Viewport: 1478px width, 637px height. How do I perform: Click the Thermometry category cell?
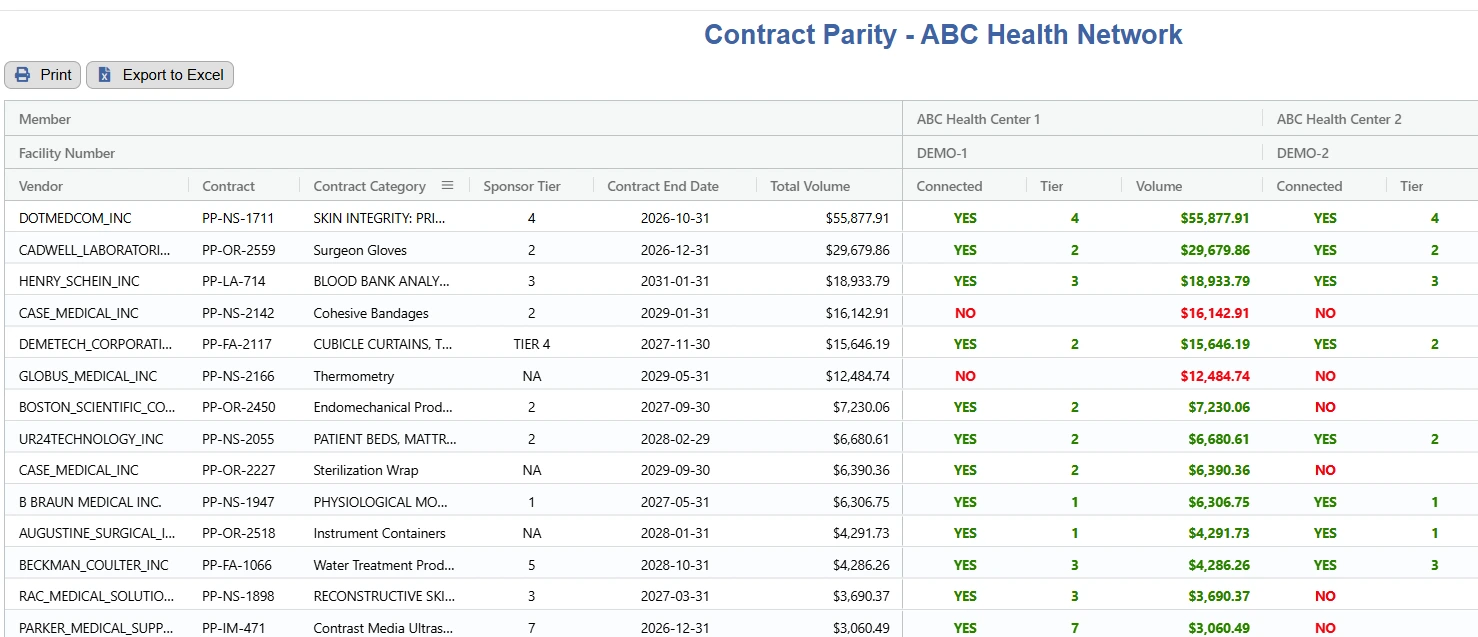[x=354, y=376]
